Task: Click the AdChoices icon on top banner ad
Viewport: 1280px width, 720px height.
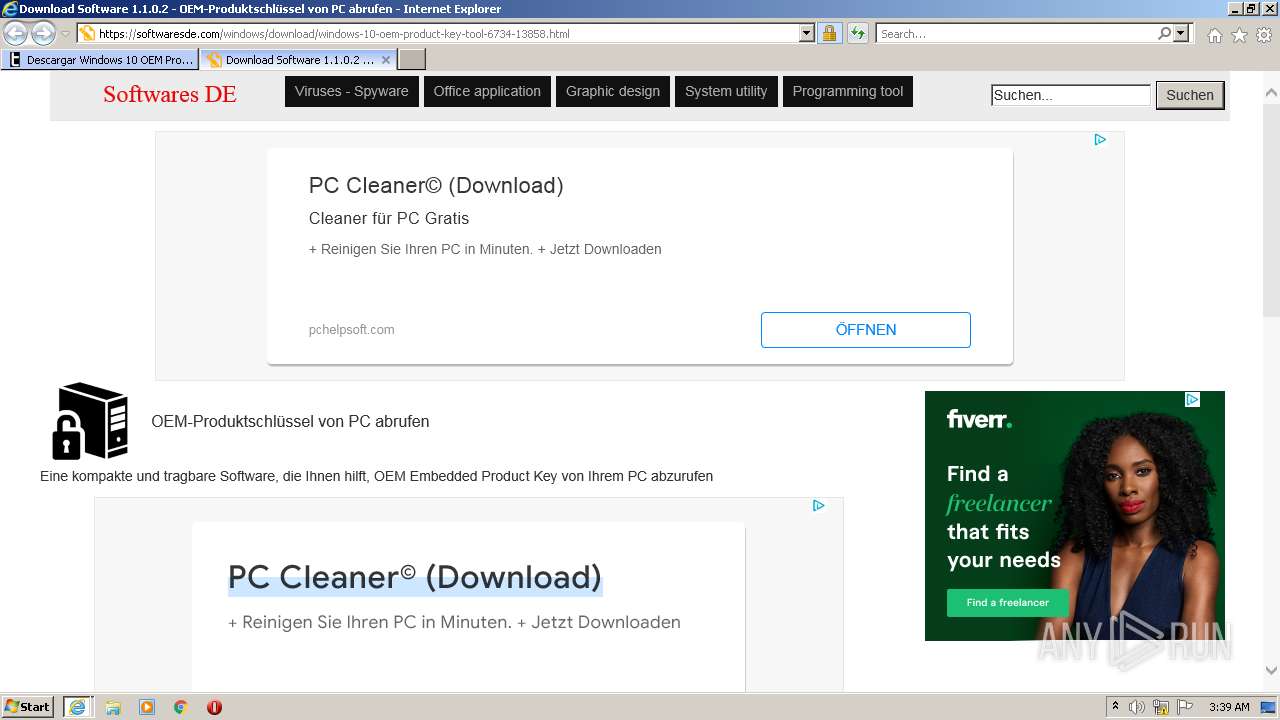Action: tap(1100, 140)
